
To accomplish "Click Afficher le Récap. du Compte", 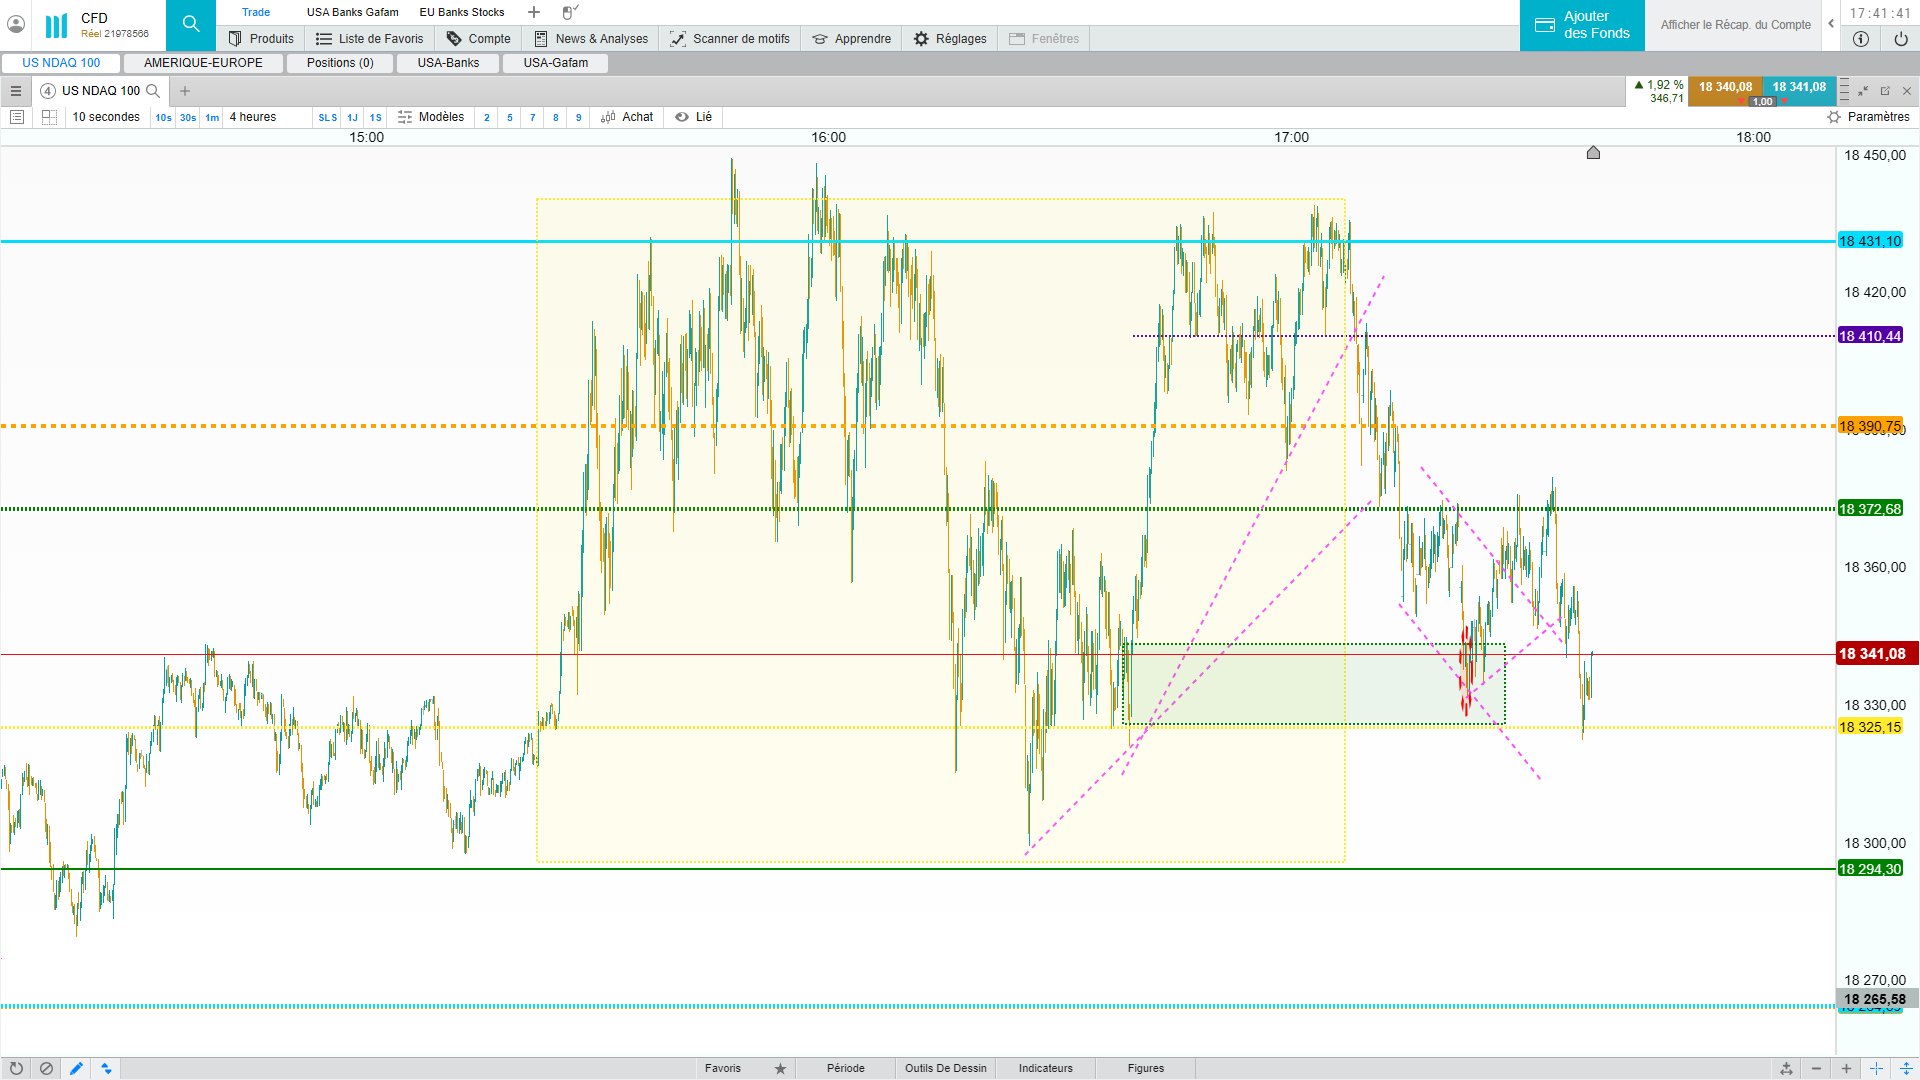I will pyautogui.click(x=1735, y=25).
